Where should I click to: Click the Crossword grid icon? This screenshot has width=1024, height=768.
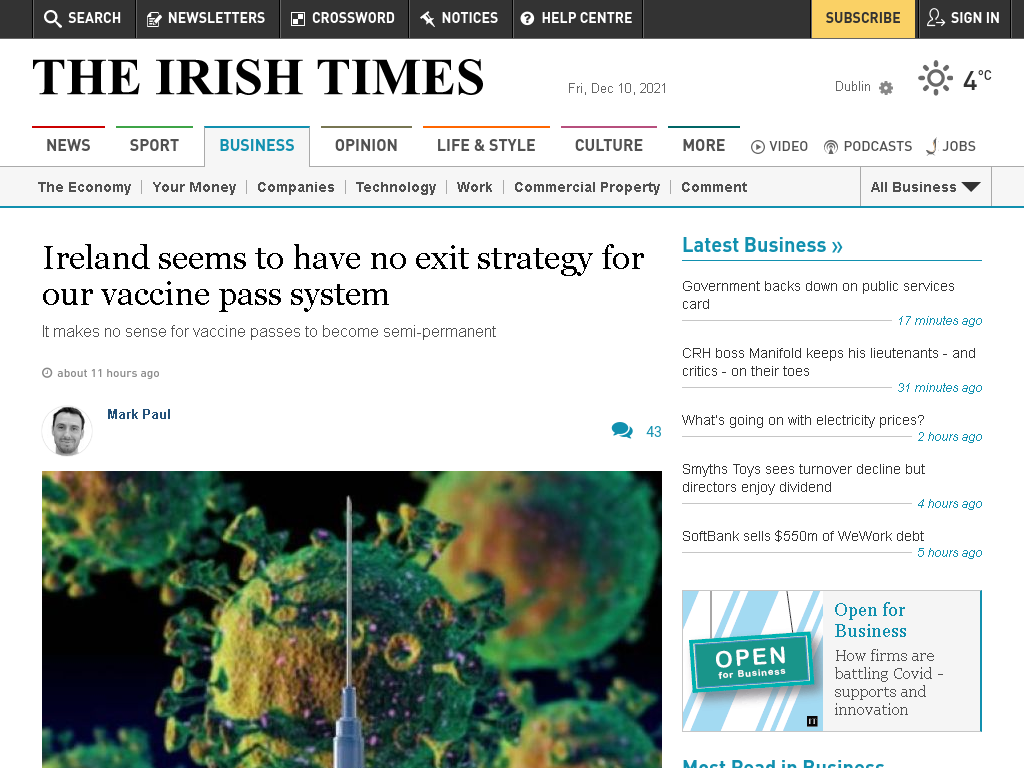[298, 19]
